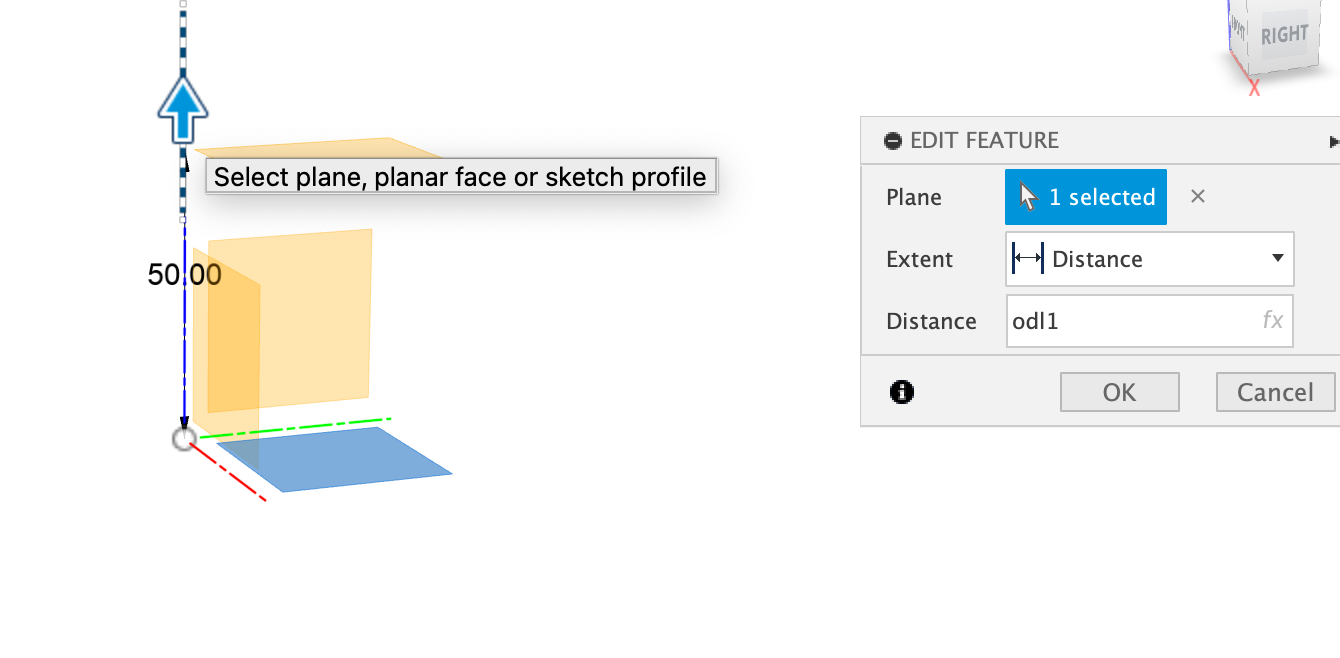This screenshot has width=1340, height=658.
Task: Click the Extent dropdown arrow
Action: 1277,259
